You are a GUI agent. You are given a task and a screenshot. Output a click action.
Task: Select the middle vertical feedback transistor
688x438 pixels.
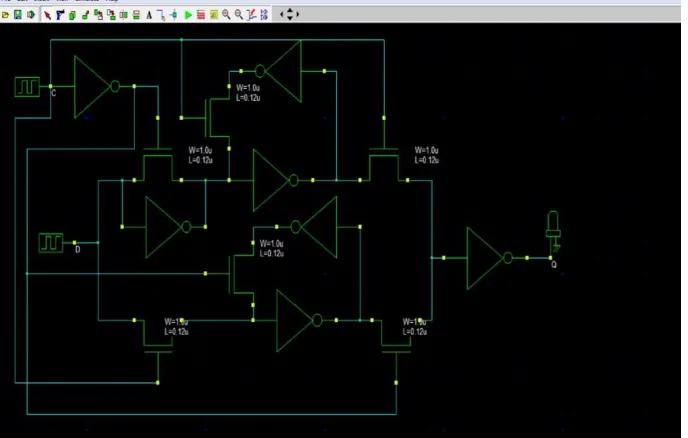coord(240,274)
